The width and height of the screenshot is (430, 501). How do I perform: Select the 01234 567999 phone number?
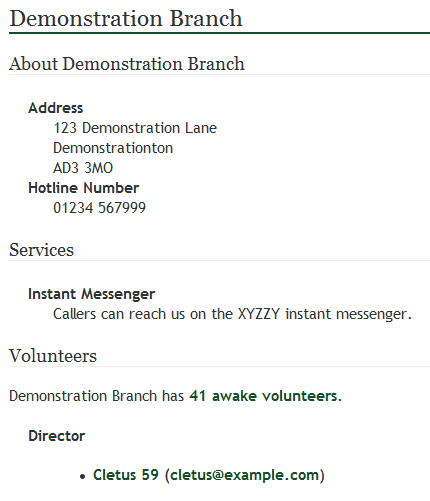(99, 208)
